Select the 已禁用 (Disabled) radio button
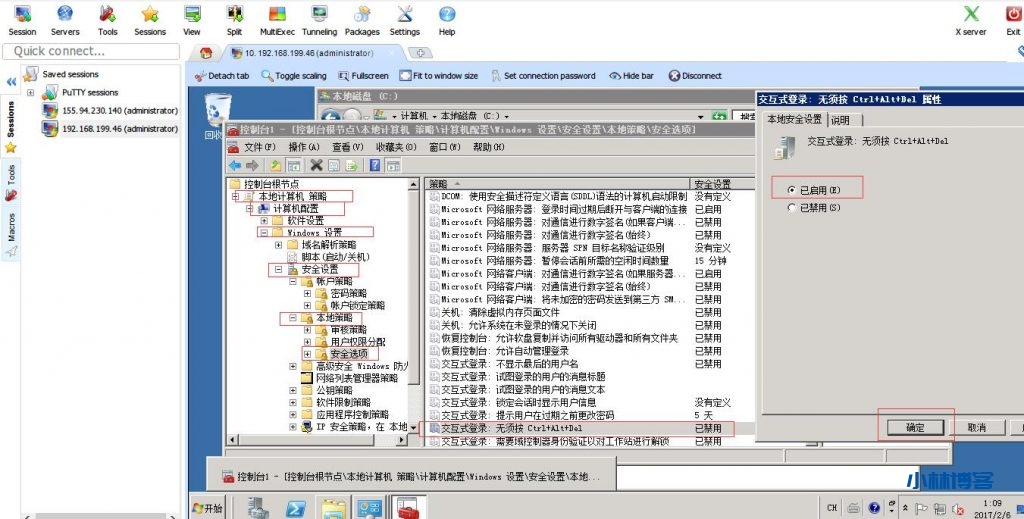This screenshot has height=519, width=1024. pos(793,208)
